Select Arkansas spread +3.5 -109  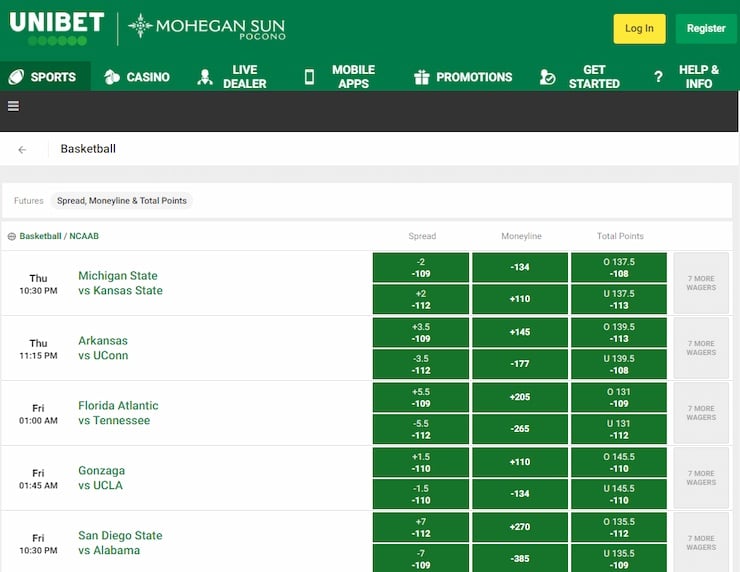click(421, 333)
